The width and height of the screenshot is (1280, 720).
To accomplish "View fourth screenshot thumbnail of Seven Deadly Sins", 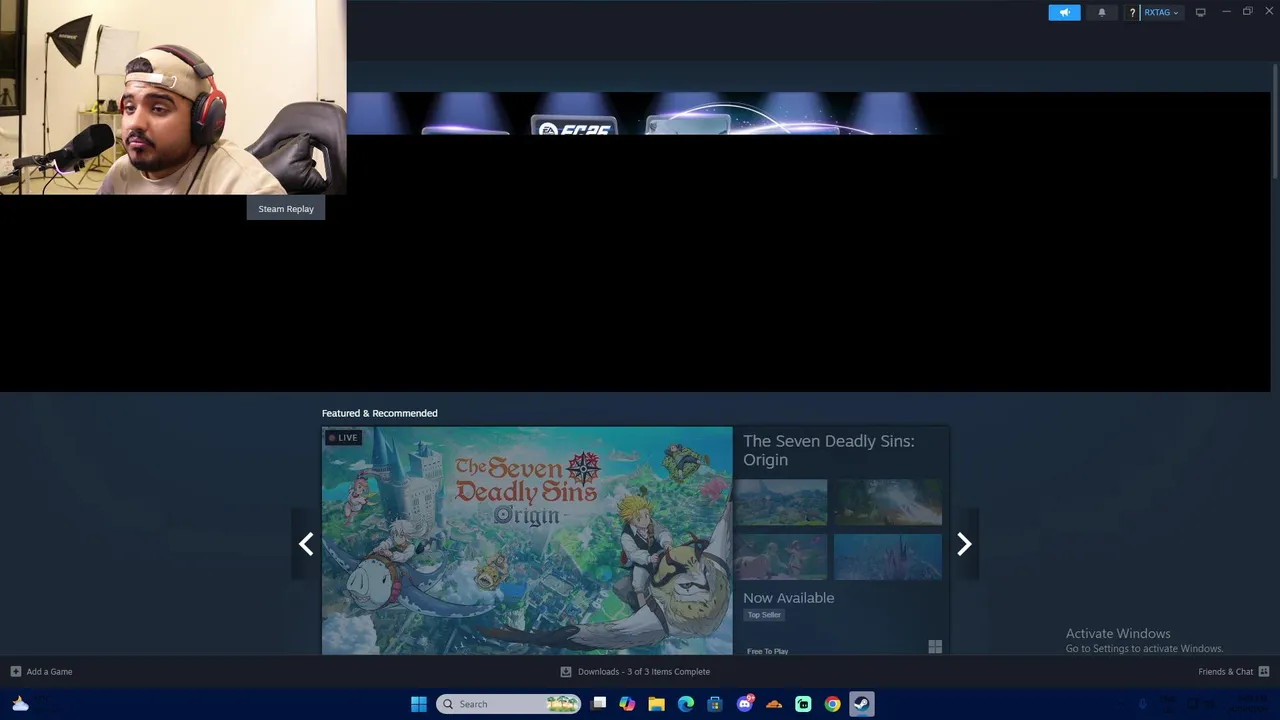I will (888, 556).
